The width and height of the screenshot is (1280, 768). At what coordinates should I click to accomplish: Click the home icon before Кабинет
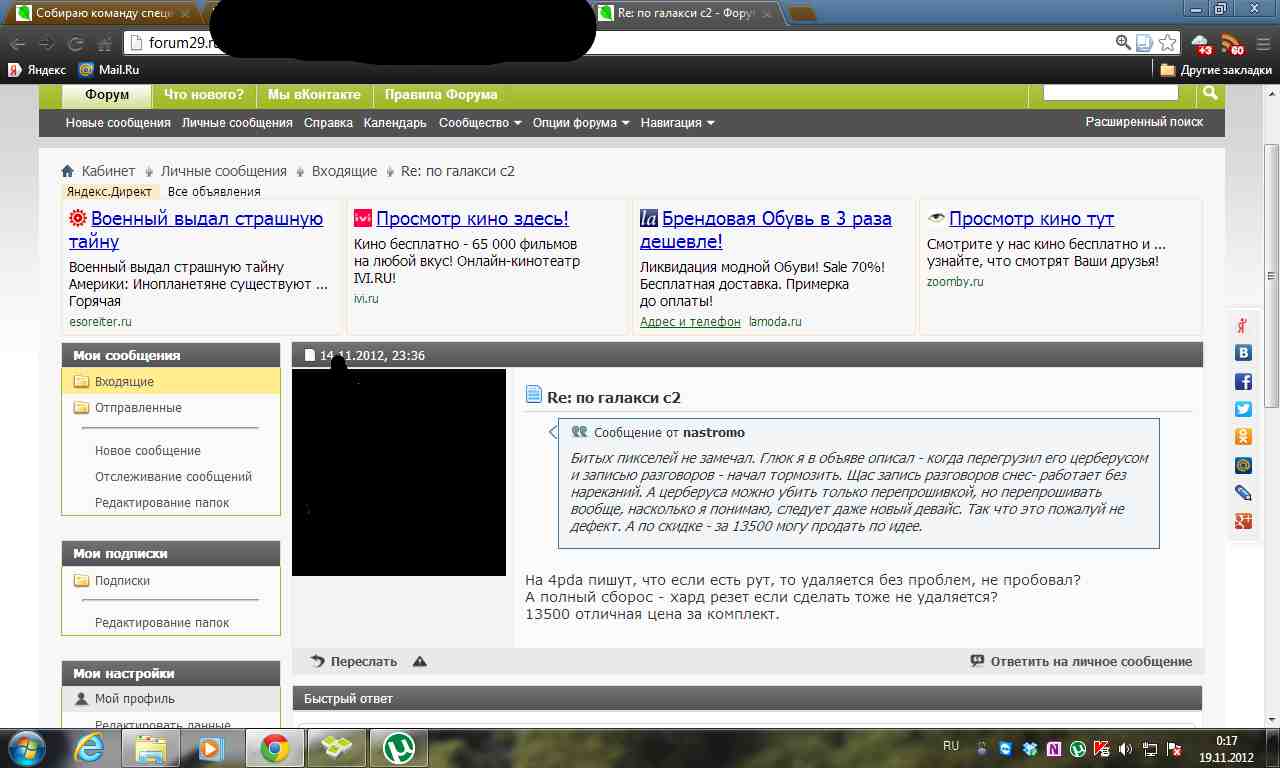[x=68, y=171]
